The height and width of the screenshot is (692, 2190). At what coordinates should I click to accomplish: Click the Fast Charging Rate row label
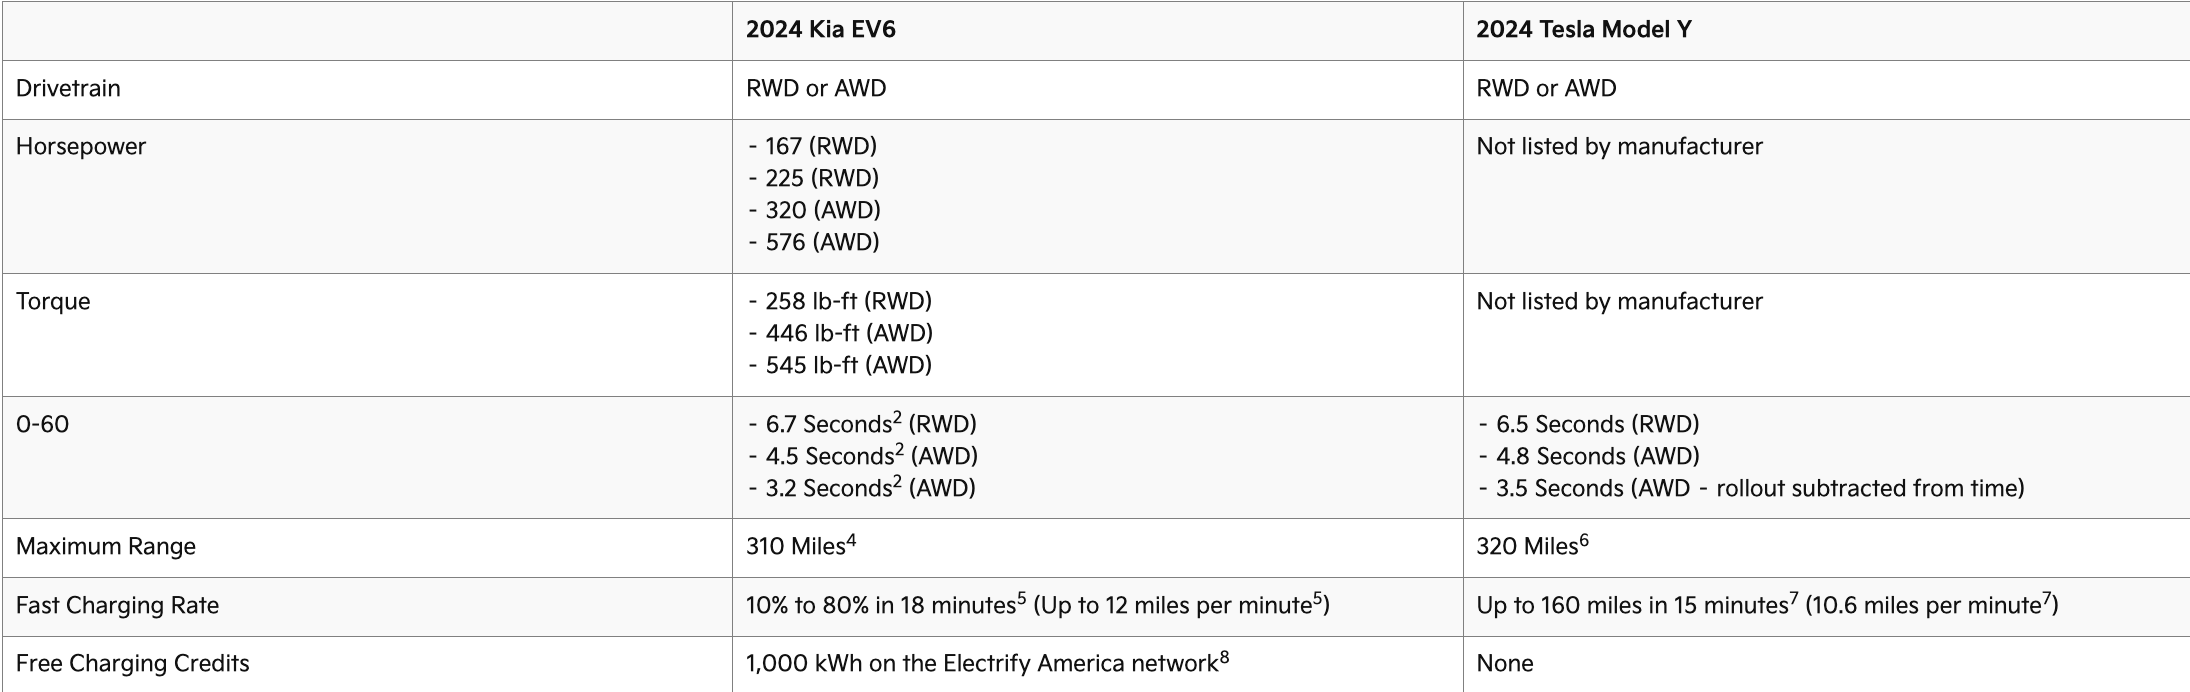click(x=117, y=605)
